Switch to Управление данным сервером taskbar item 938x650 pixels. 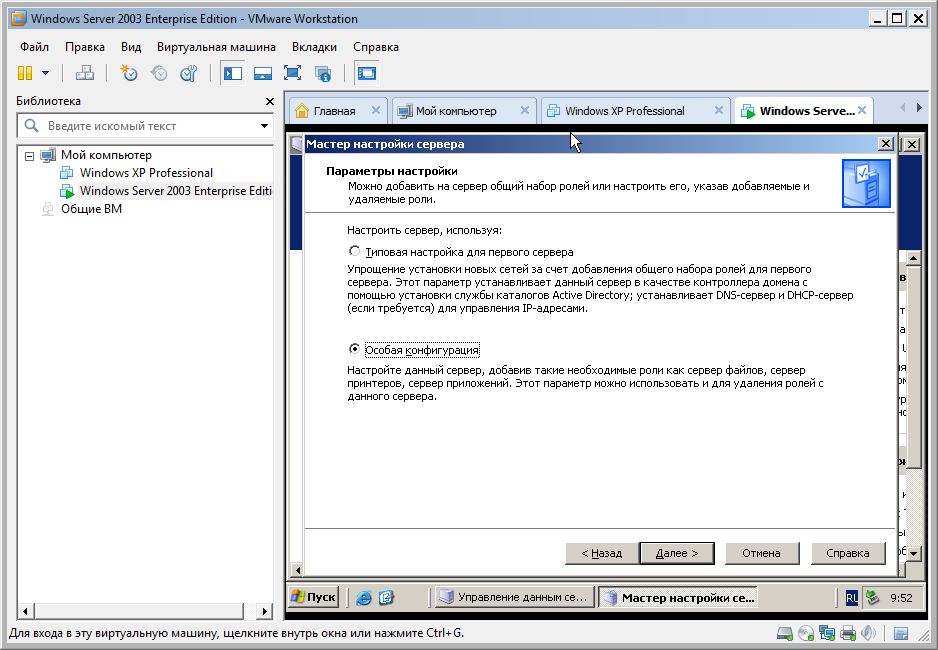pyautogui.click(x=514, y=597)
